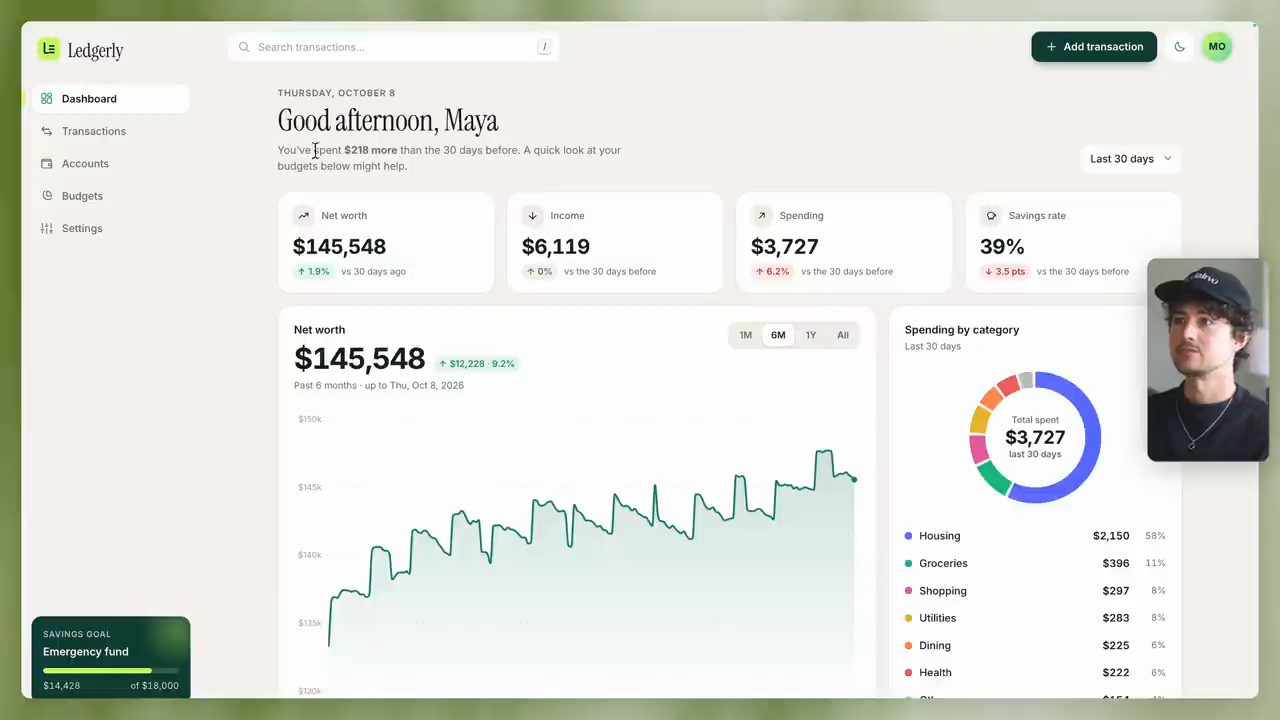The height and width of the screenshot is (720, 1280).
Task: Click the Utilities category row
Action: click(x=1035, y=618)
